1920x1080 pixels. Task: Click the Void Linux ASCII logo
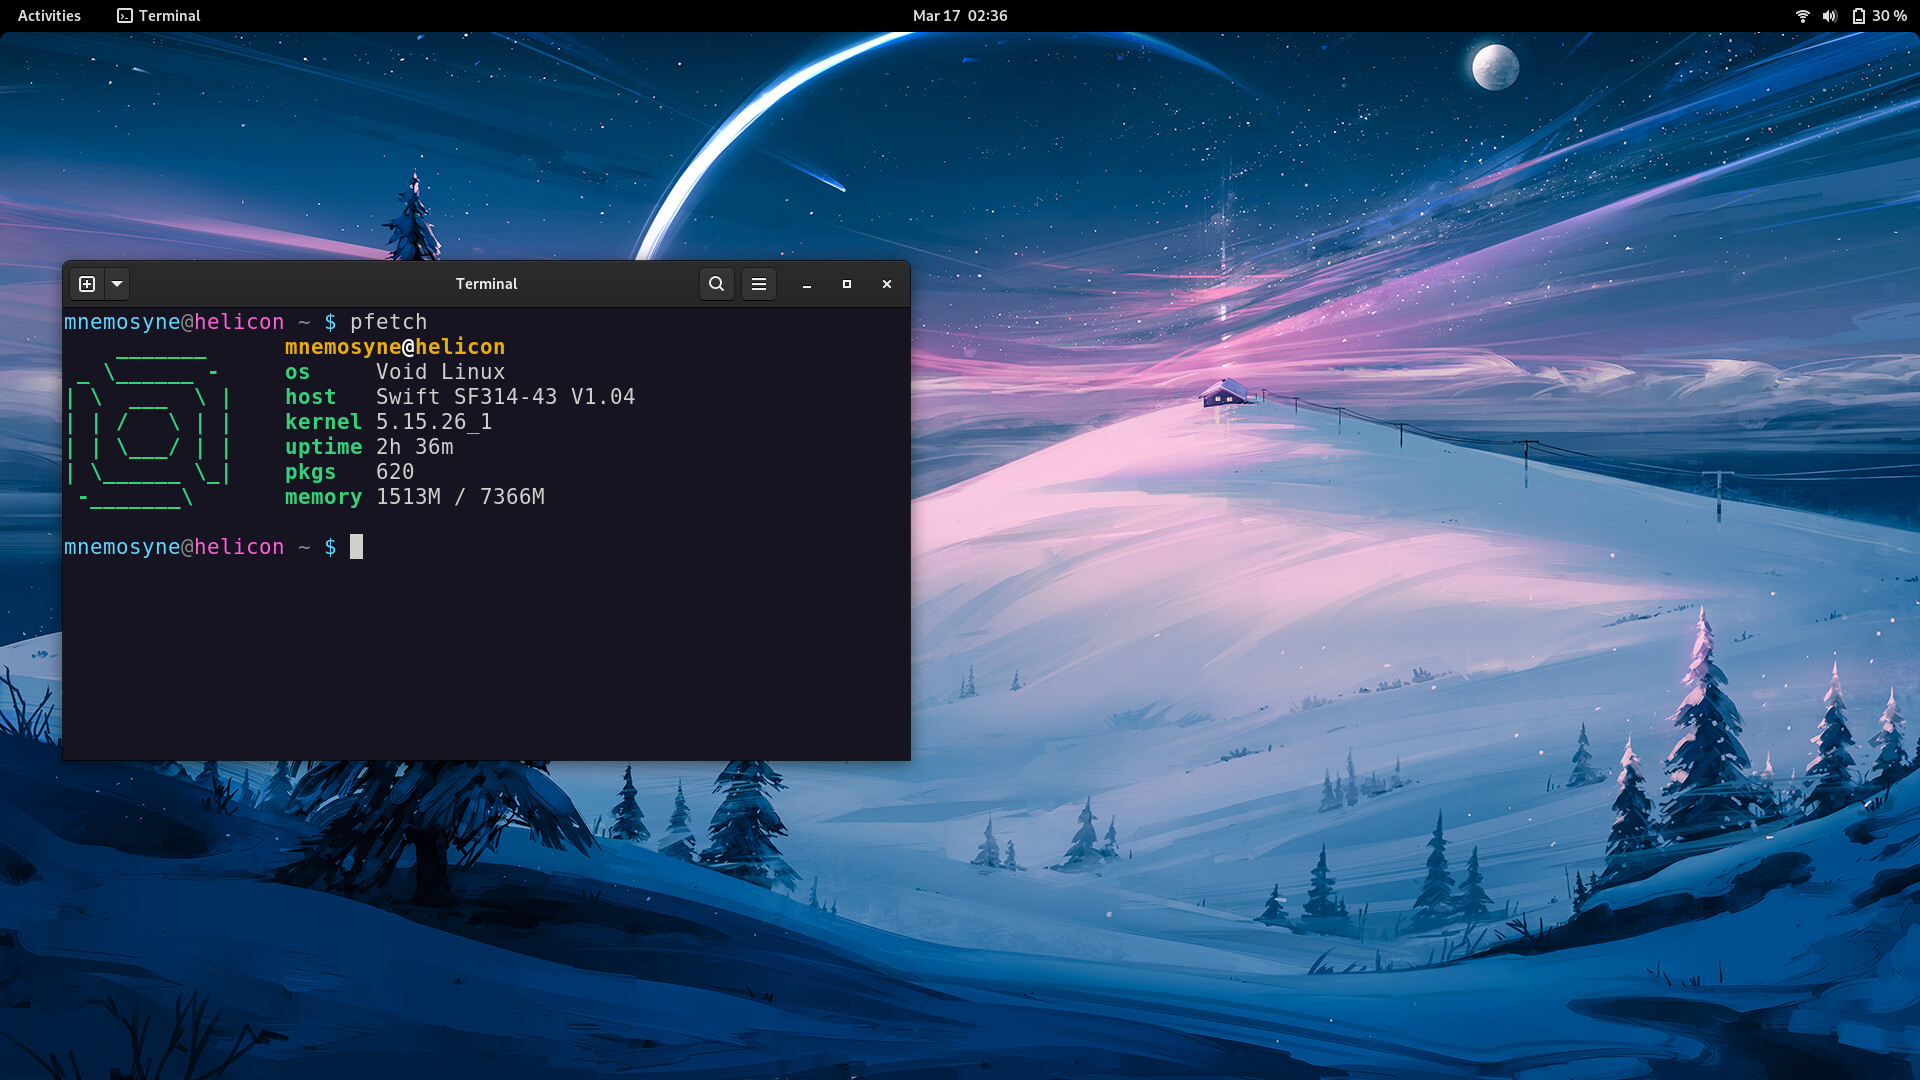point(150,426)
